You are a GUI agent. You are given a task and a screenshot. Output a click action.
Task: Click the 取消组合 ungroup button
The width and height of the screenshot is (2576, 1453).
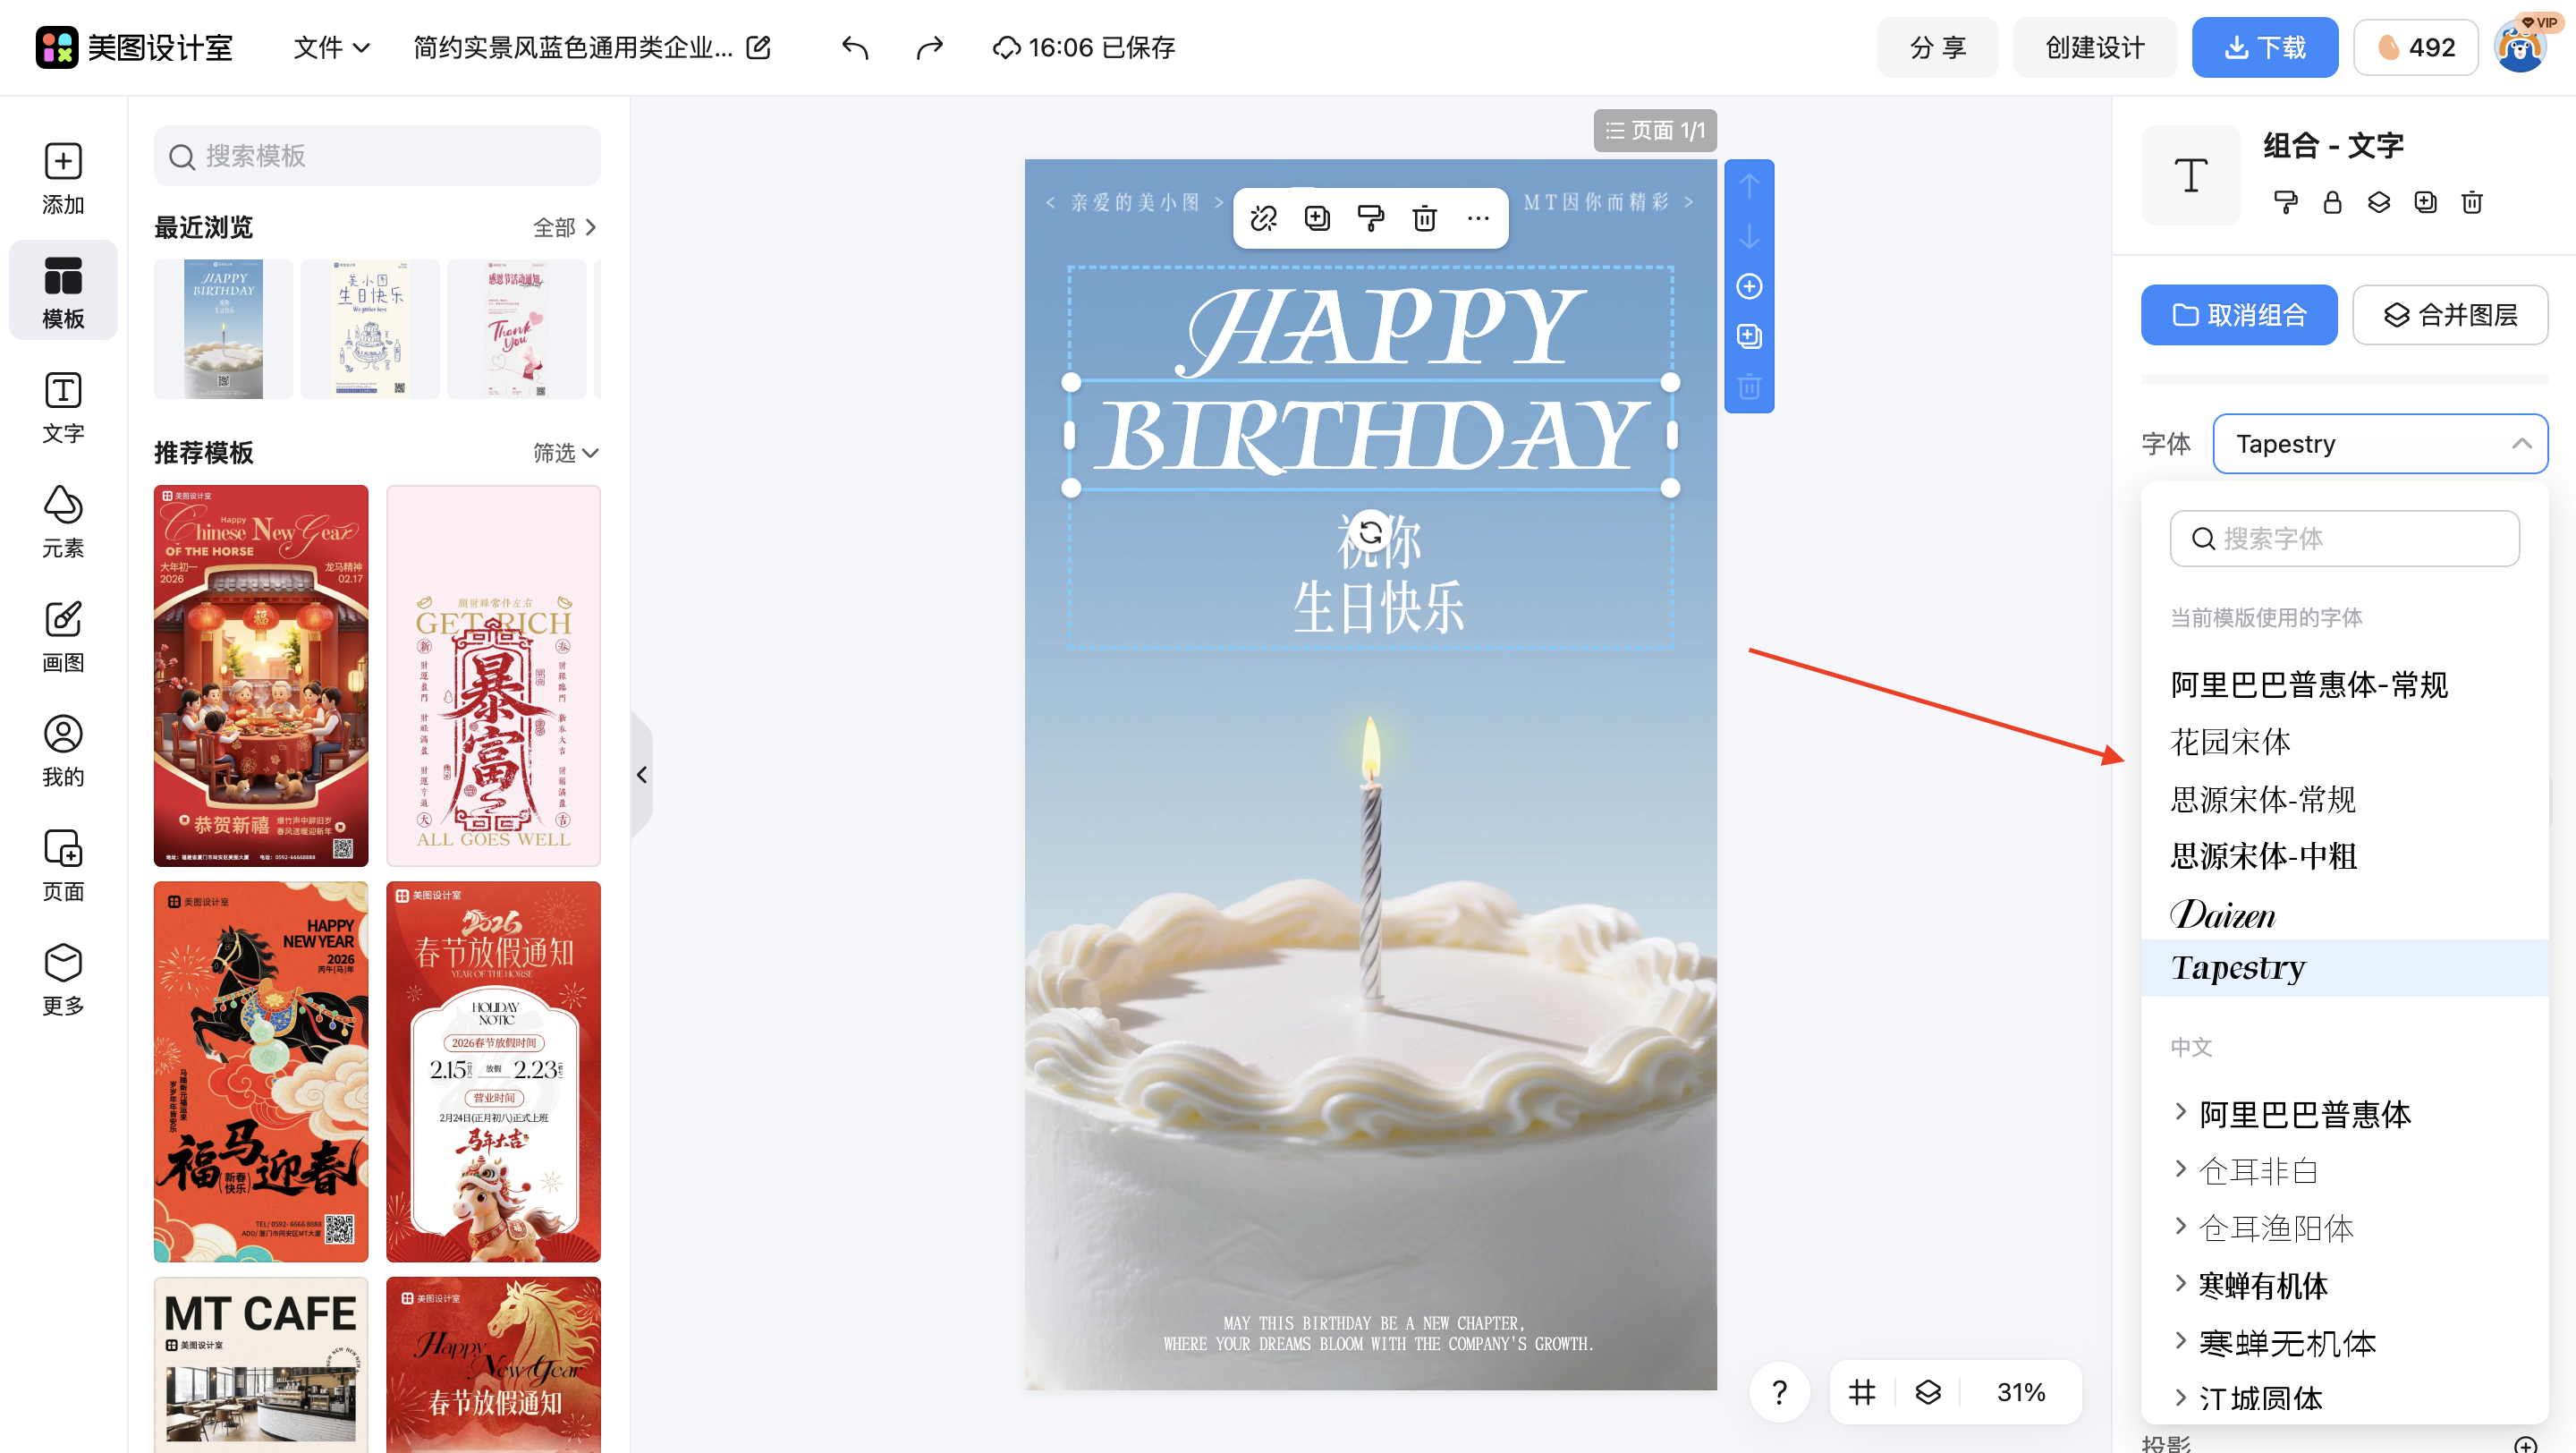(x=2239, y=315)
